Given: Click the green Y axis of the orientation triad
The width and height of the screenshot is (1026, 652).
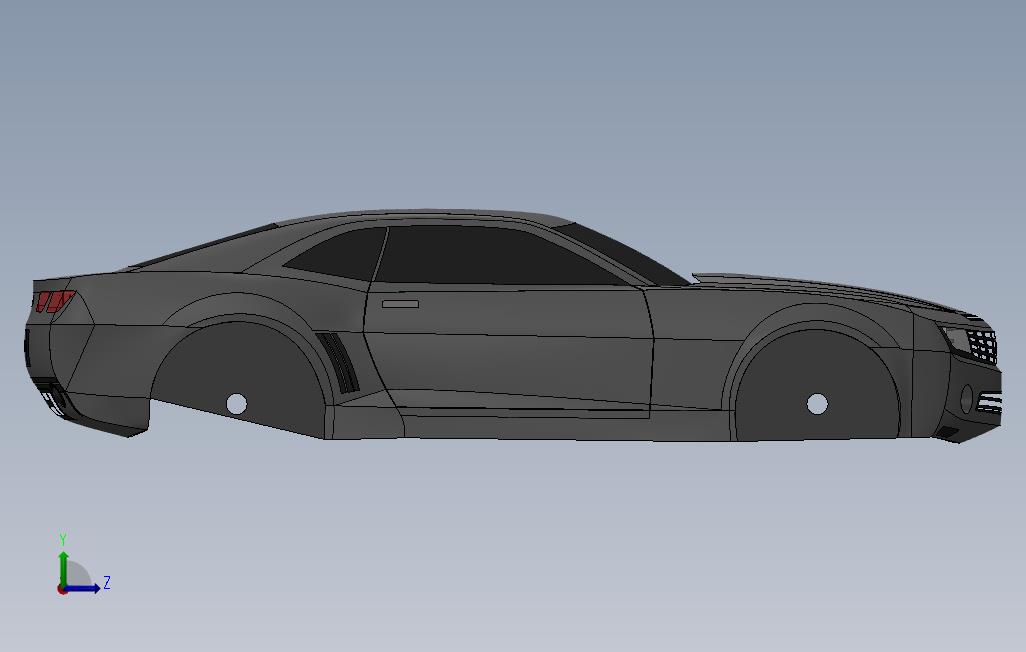Looking at the screenshot, I should coord(63,568).
